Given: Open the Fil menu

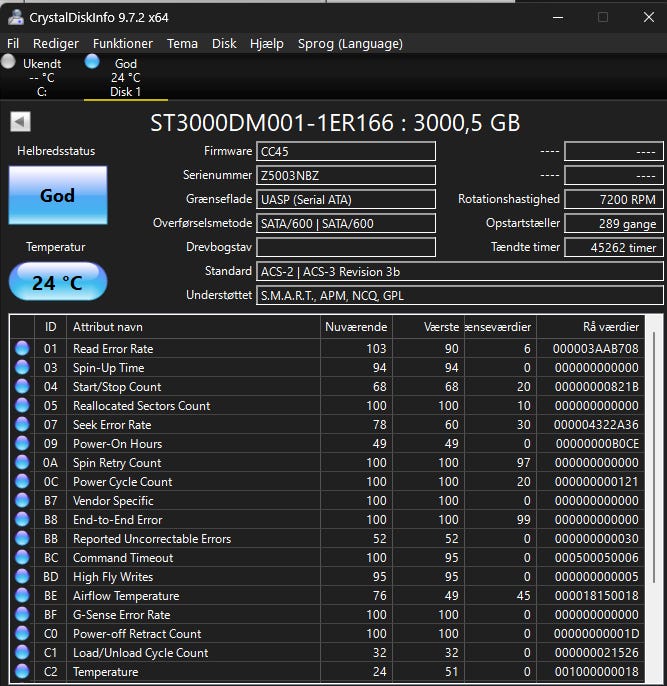Looking at the screenshot, I should (x=13, y=44).
